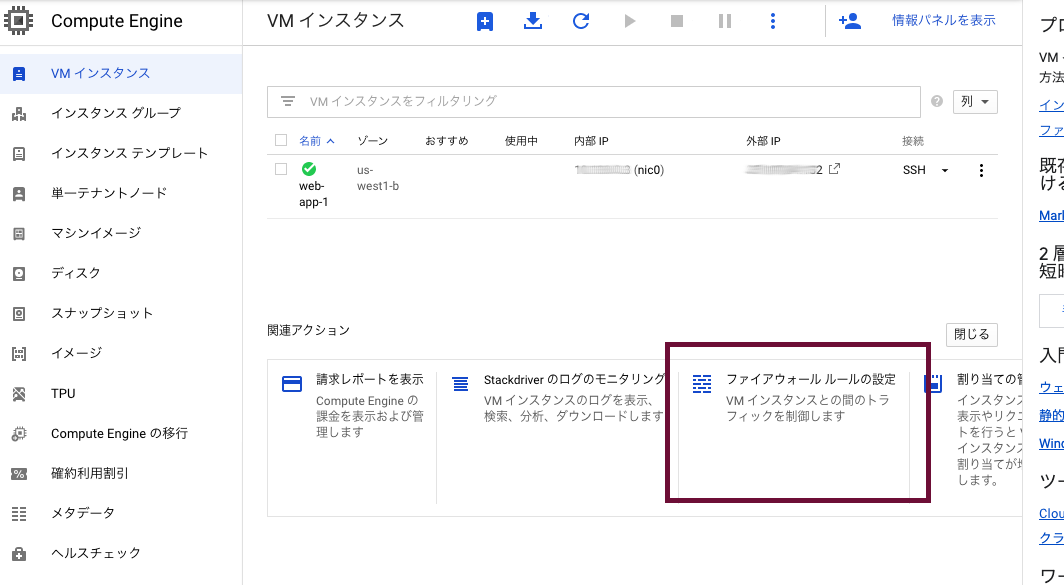
Task: Click the Stackdriver ログのモニタリング card icon
Action: pos(460,382)
